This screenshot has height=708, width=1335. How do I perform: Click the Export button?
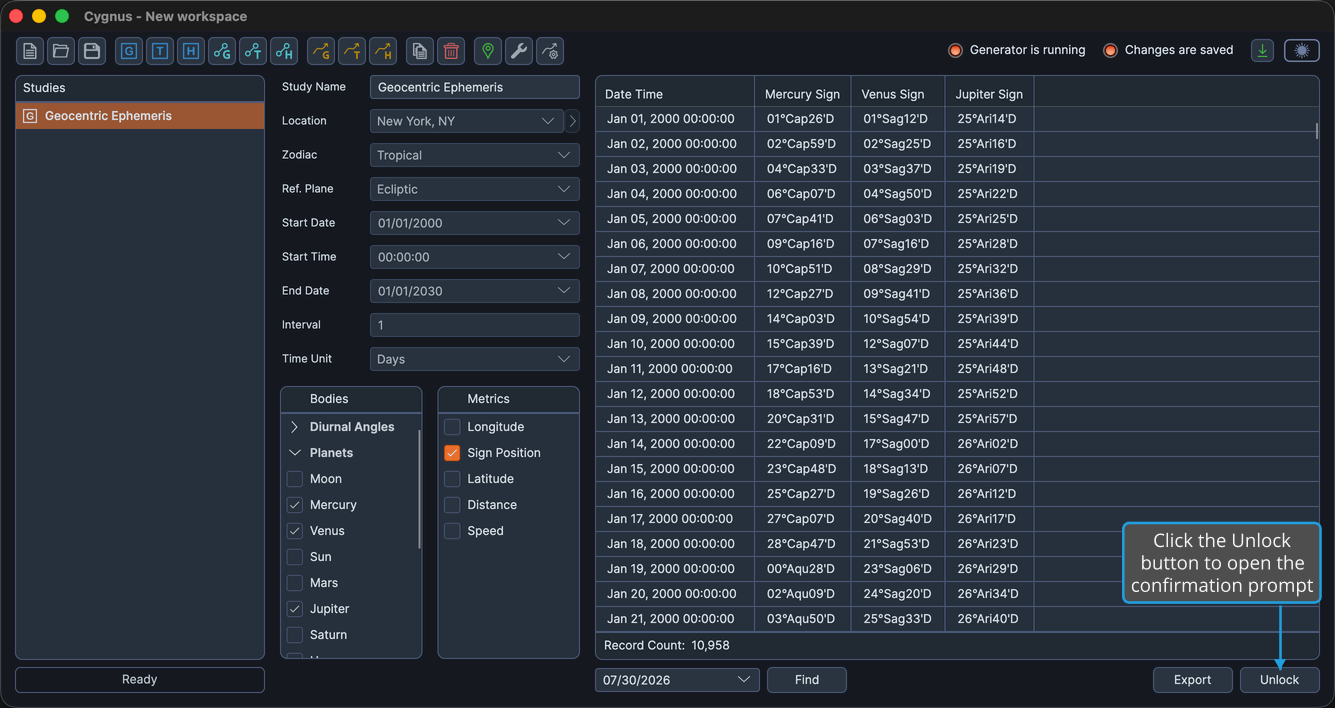click(1192, 680)
